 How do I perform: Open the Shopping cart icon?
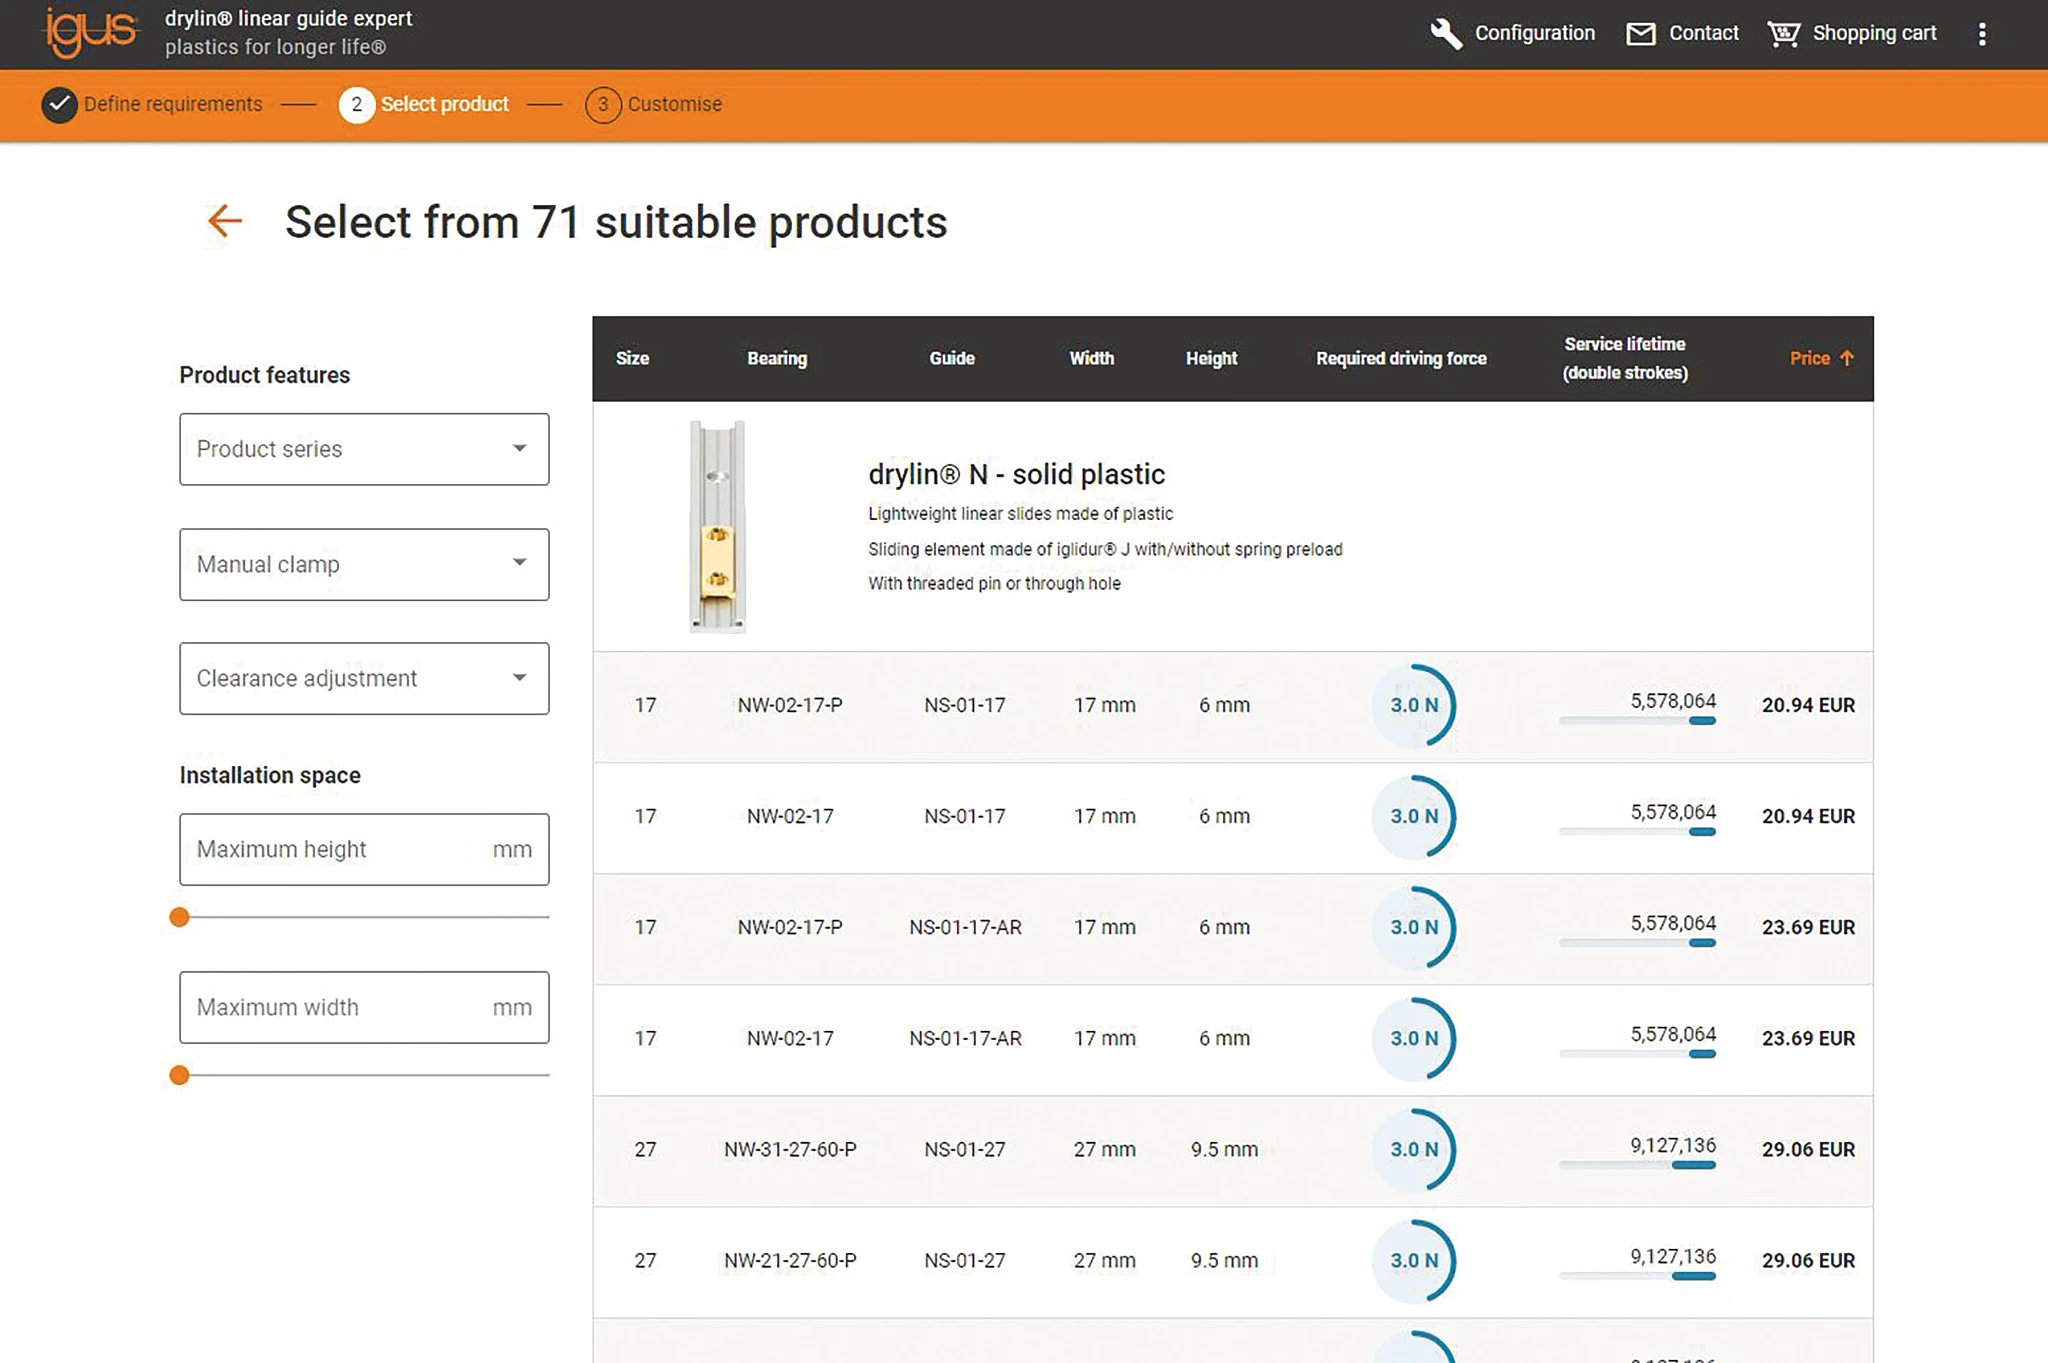pyautogui.click(x=1783, y=34)
